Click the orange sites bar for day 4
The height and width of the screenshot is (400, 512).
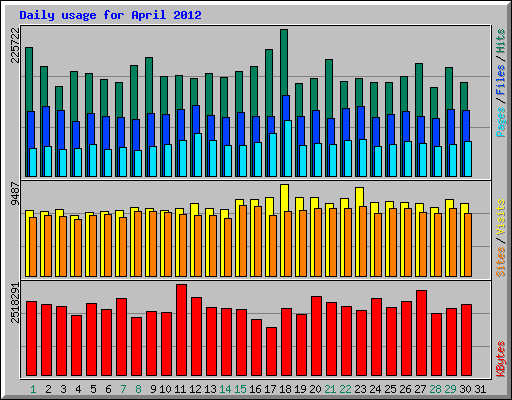(x=78, y=248)
